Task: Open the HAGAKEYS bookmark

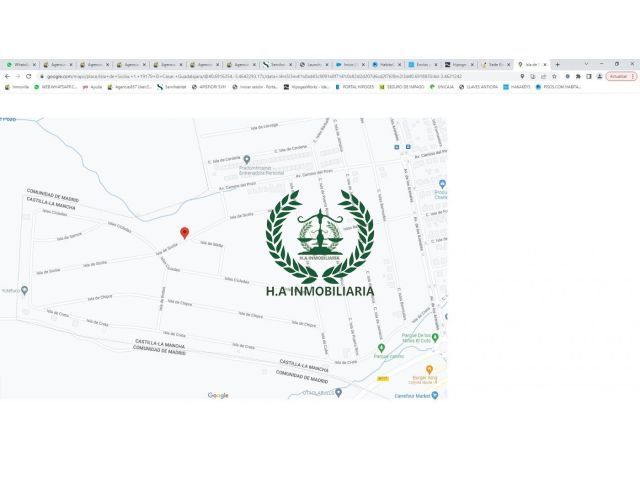Action: pyautogui.click(x=517, y=87)
